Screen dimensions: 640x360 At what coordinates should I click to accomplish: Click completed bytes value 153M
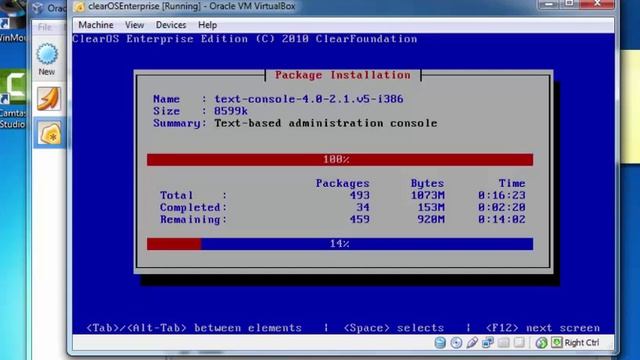[x=431, y=207]
